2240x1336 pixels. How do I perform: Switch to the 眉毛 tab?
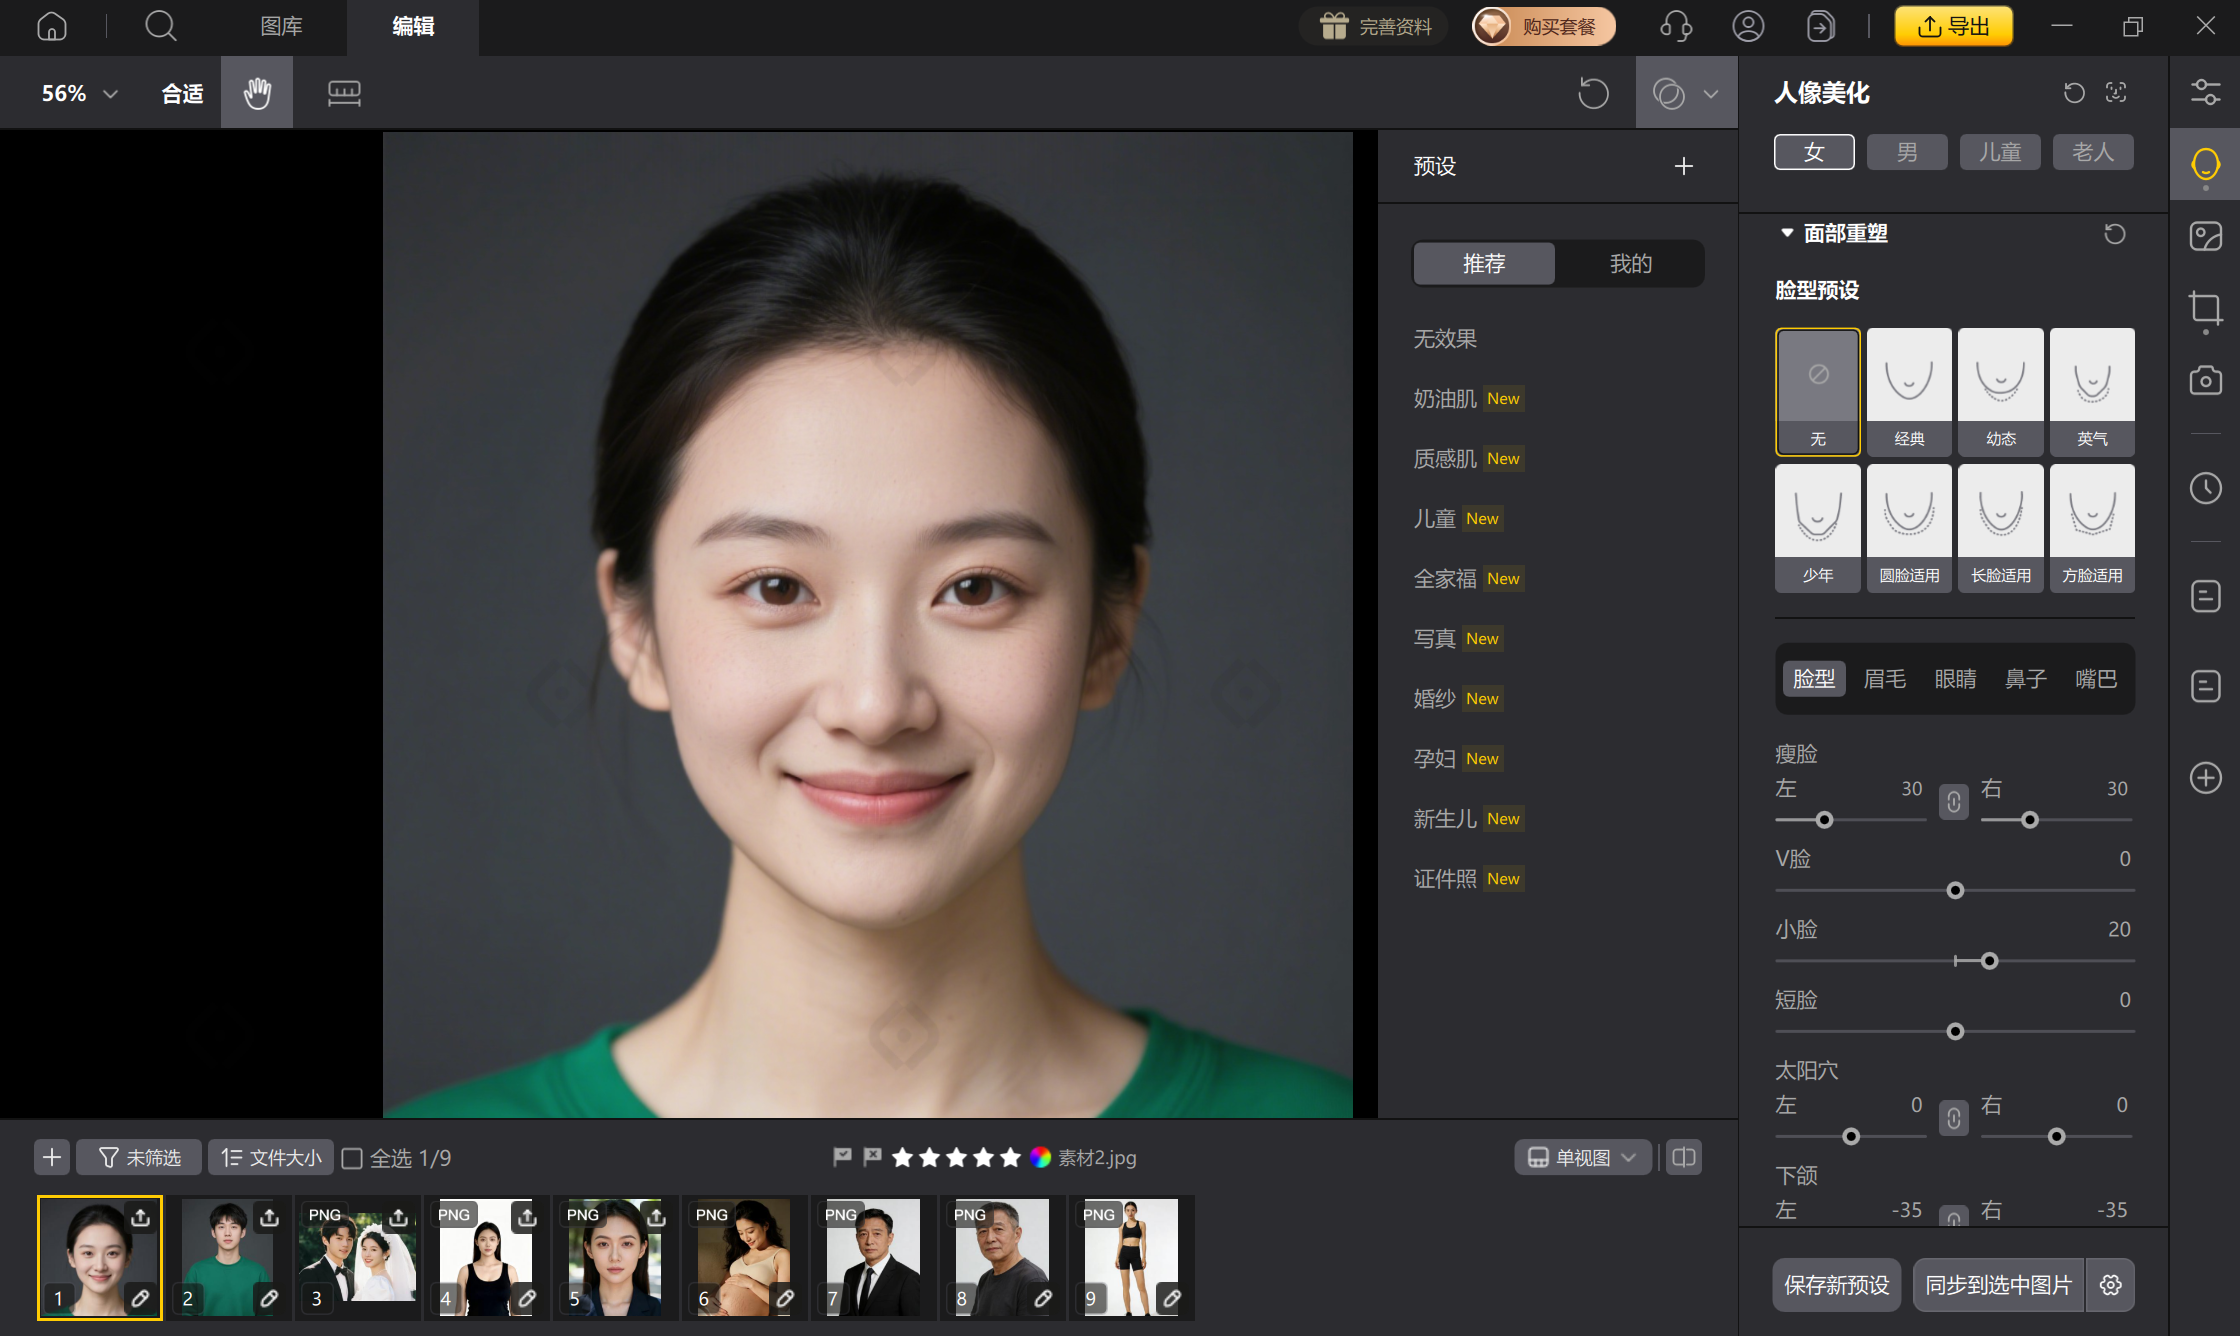pos(1885,679)
